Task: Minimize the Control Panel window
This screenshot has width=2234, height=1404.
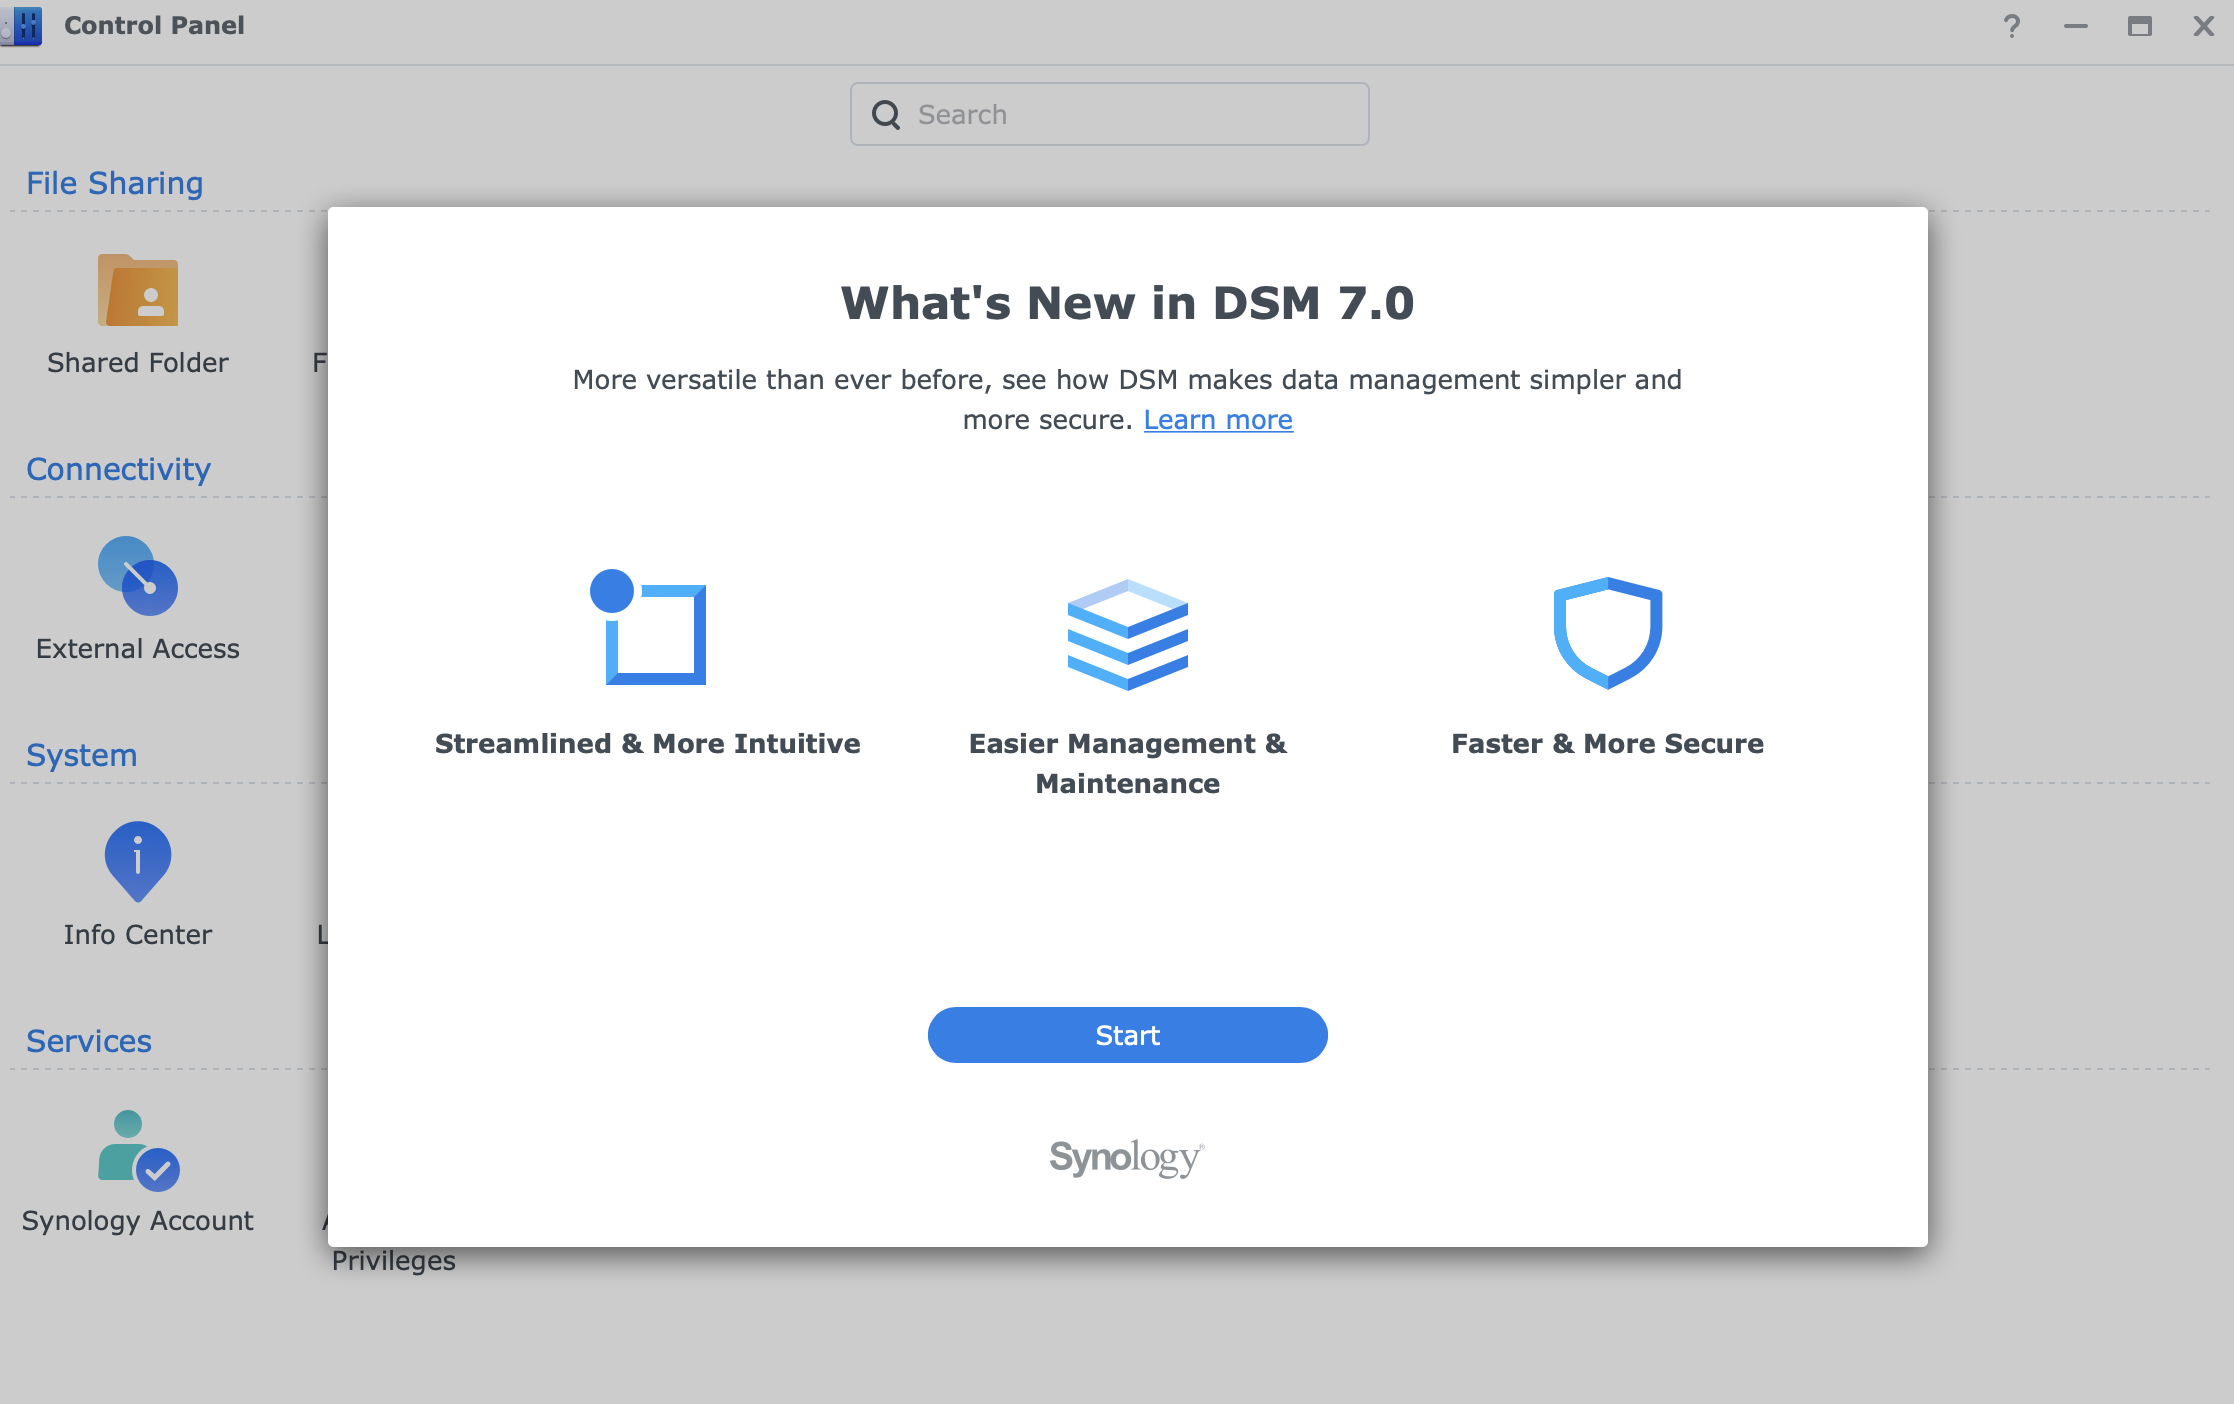Action: (2076, 26)
